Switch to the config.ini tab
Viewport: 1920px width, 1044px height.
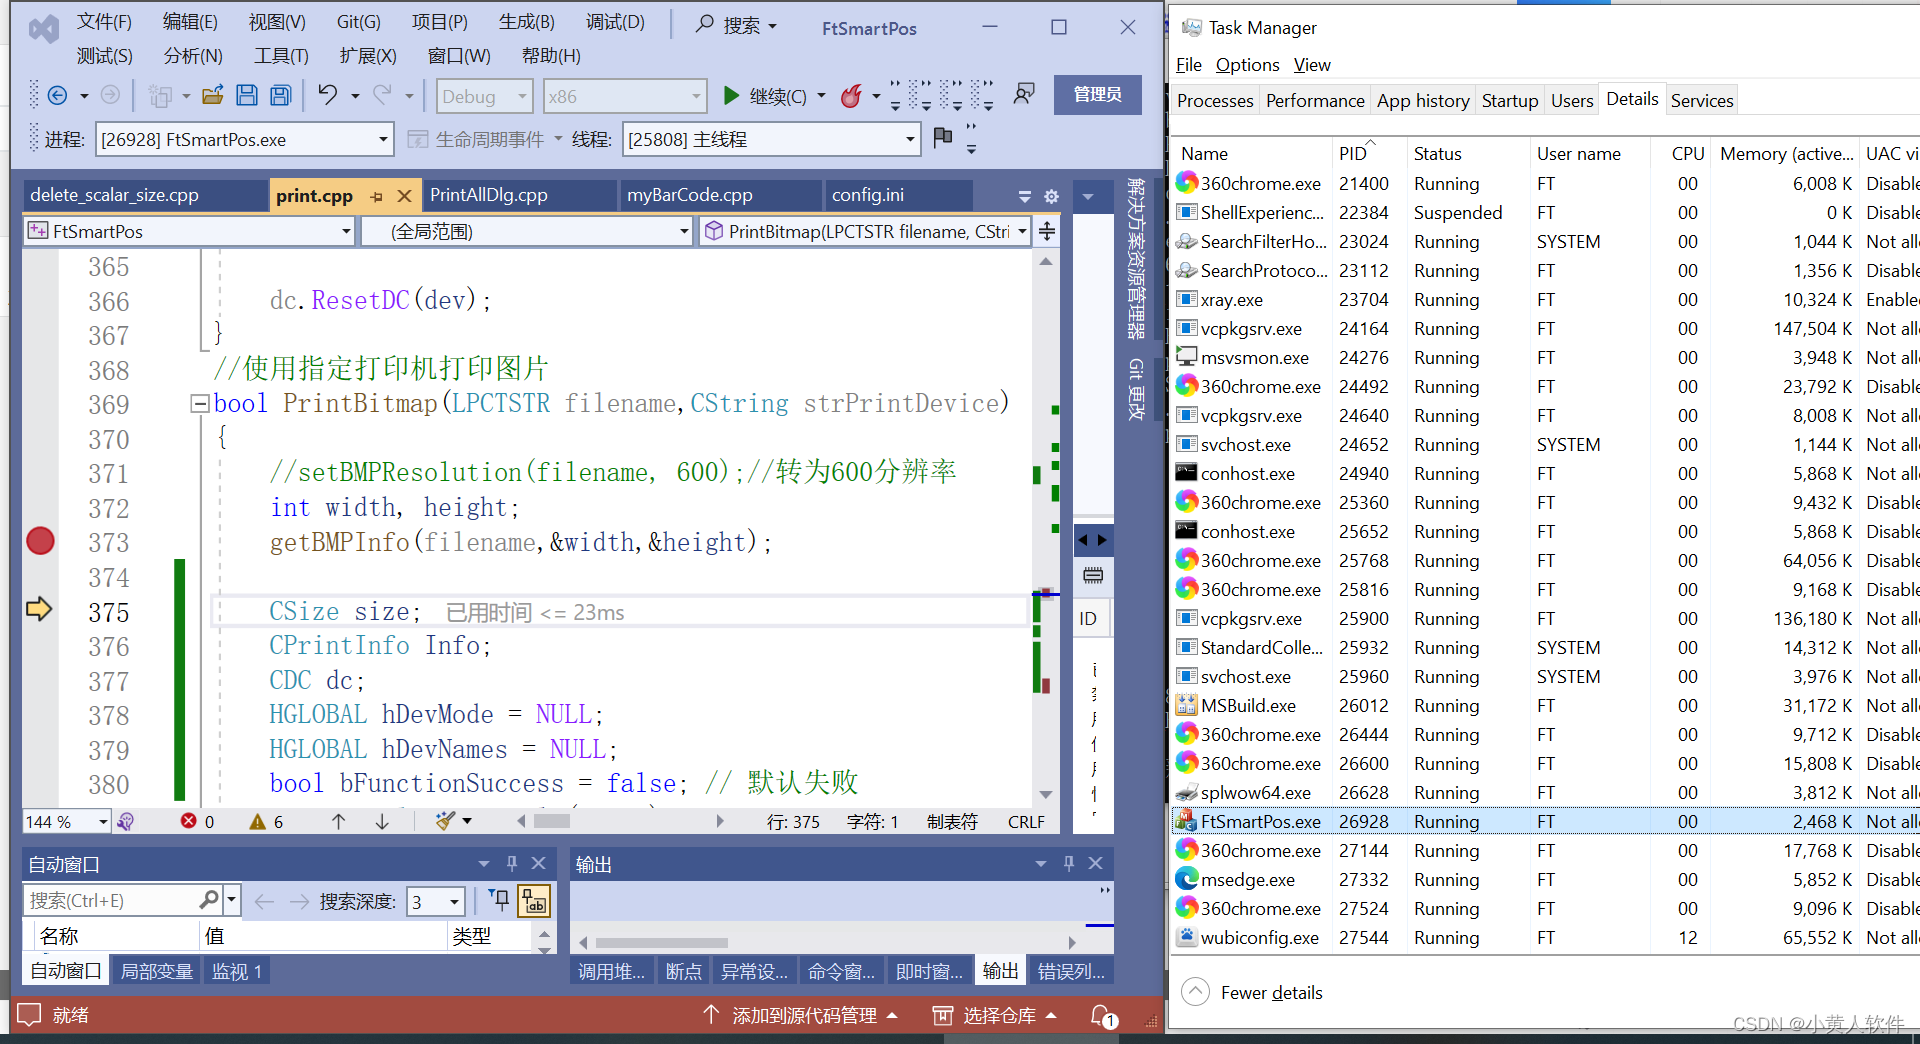coord(868,195)
